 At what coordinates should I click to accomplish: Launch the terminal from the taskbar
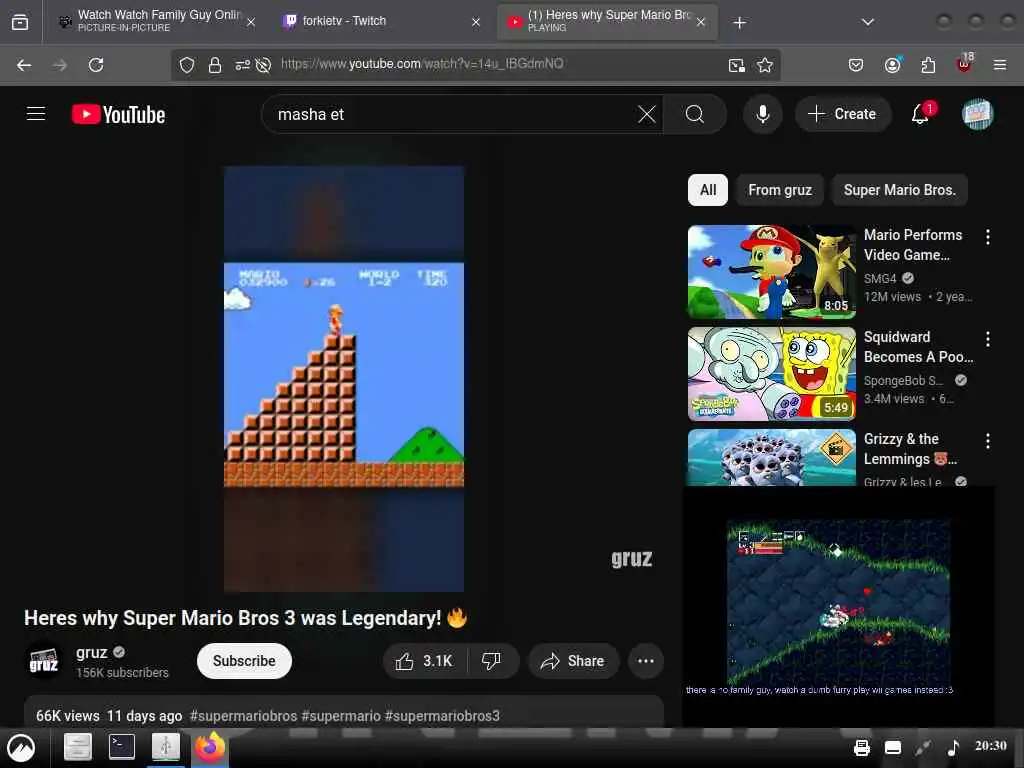pyautogui.click(x=121, y=747)
